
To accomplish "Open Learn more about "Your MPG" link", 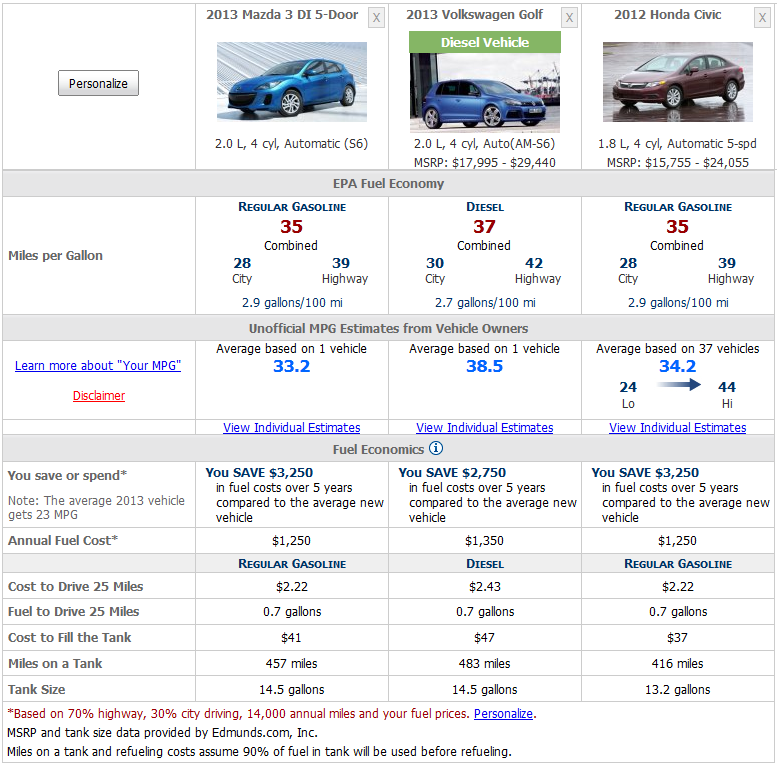I will (x=98, y=366).
